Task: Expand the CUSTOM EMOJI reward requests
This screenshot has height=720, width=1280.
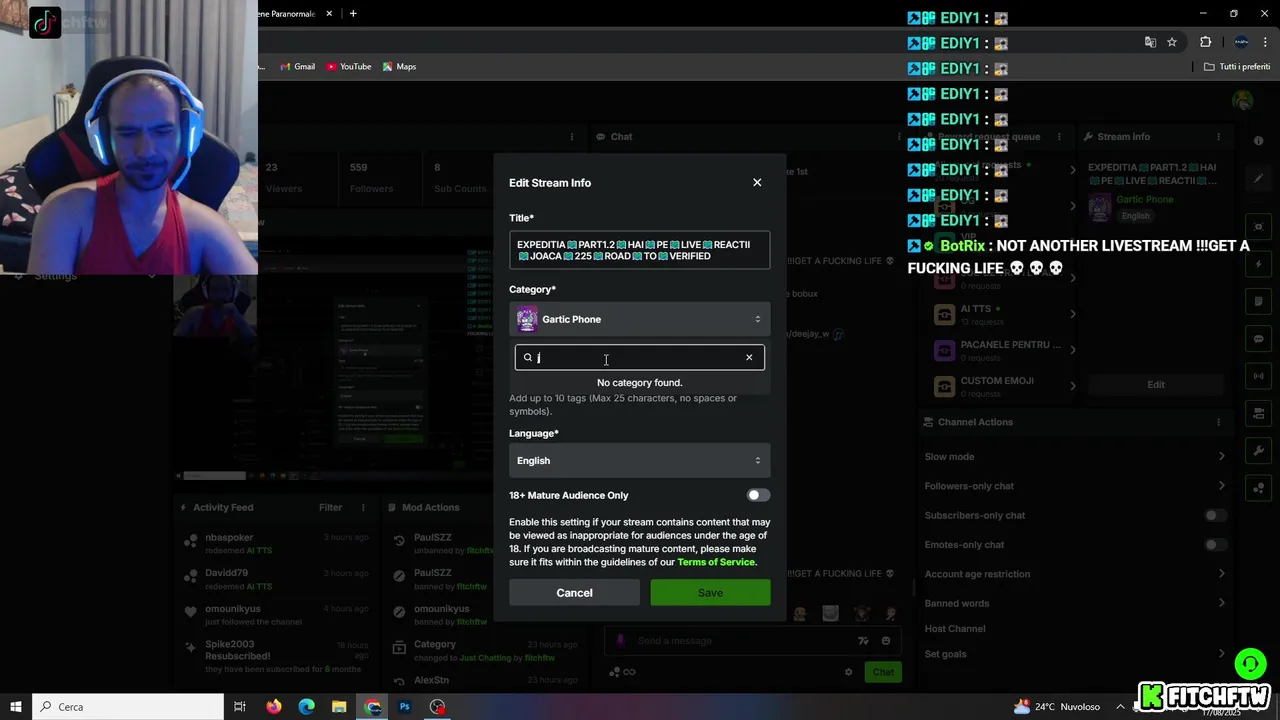Action: pos(1073,386)
